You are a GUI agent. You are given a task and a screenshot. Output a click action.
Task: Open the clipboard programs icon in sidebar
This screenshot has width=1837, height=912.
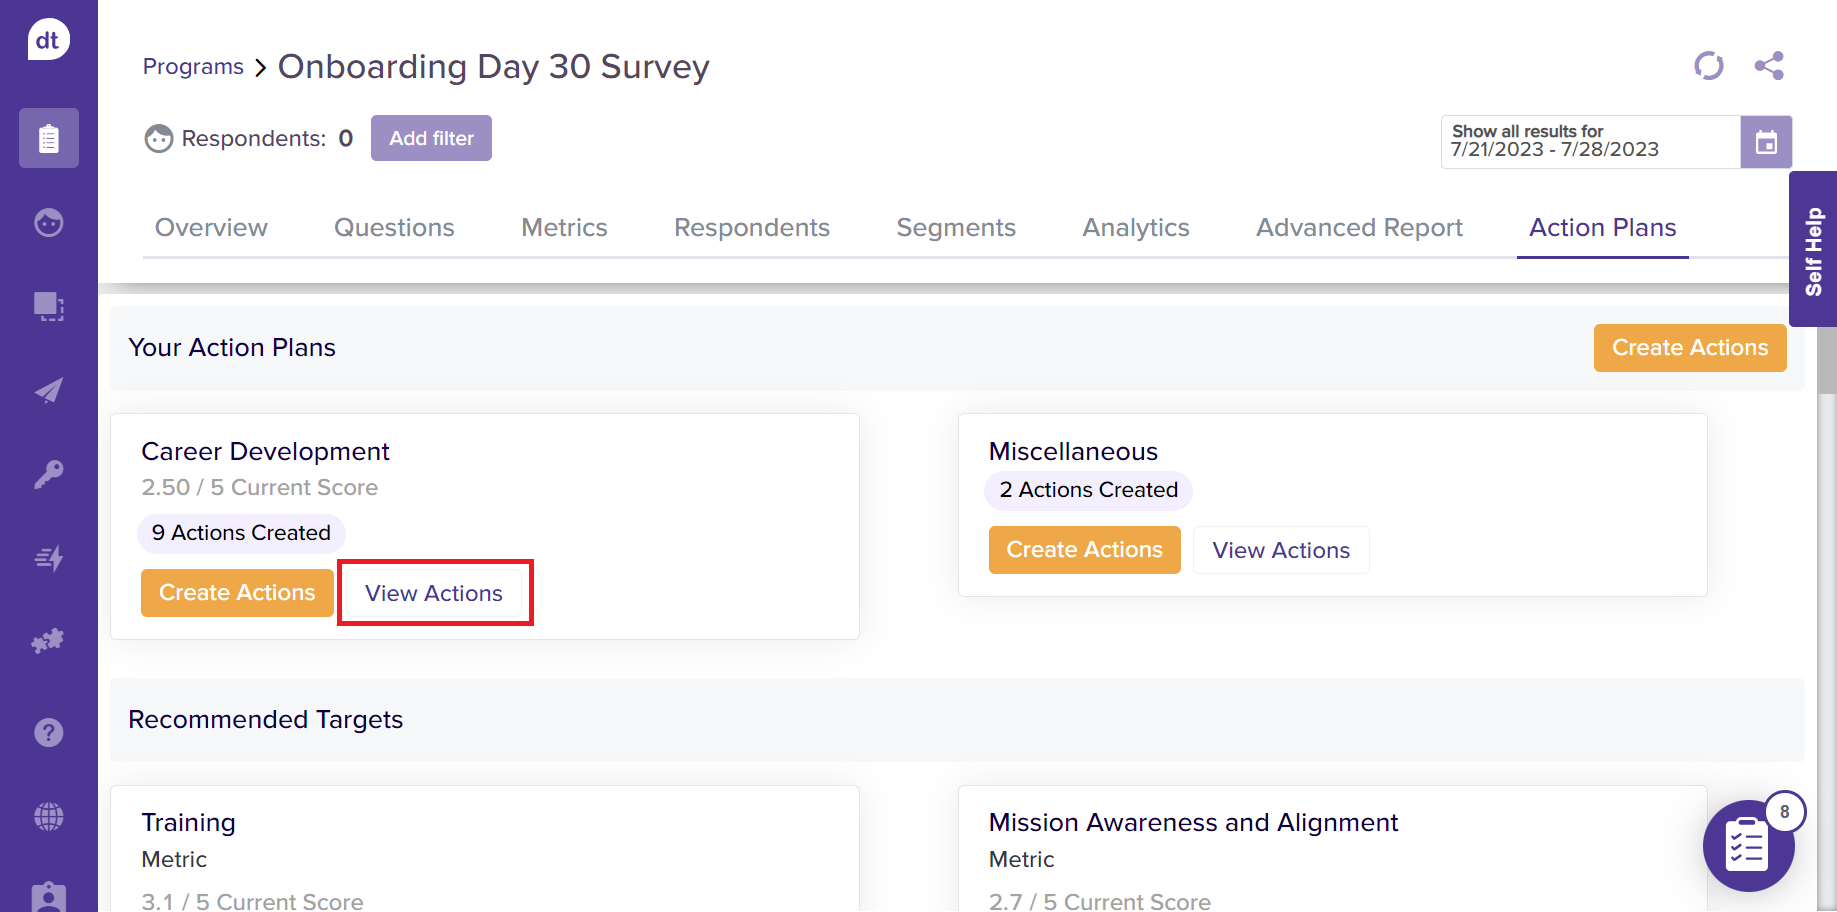click(x=49, y=138)
